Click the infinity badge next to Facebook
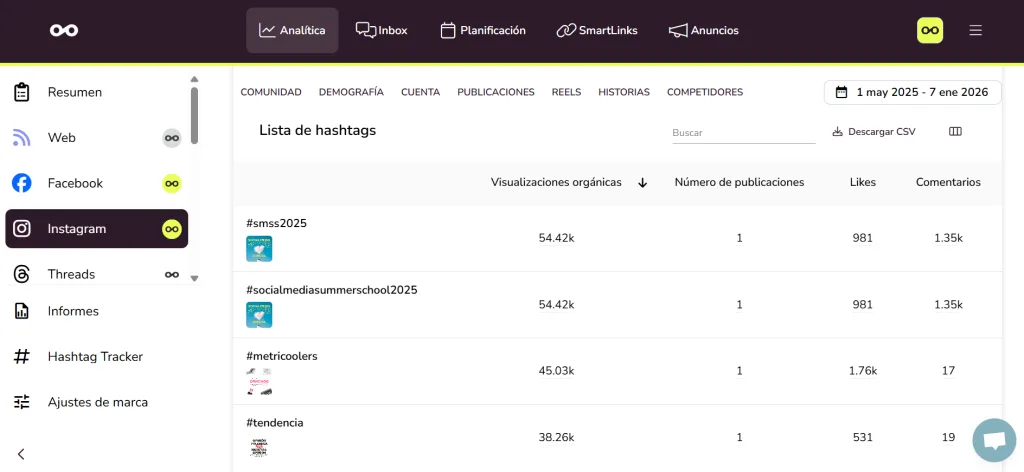The width and height of the screenshot is (1024, 472). point(172,183)
